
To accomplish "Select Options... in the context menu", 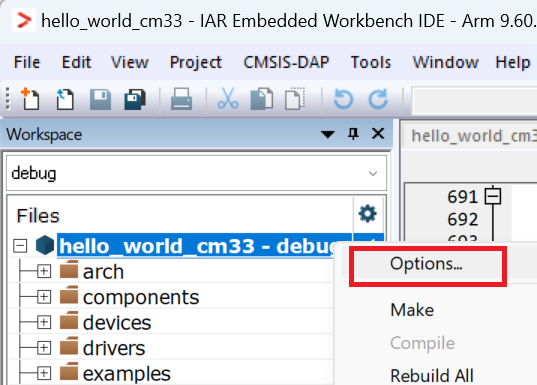I will coord(426,264).
